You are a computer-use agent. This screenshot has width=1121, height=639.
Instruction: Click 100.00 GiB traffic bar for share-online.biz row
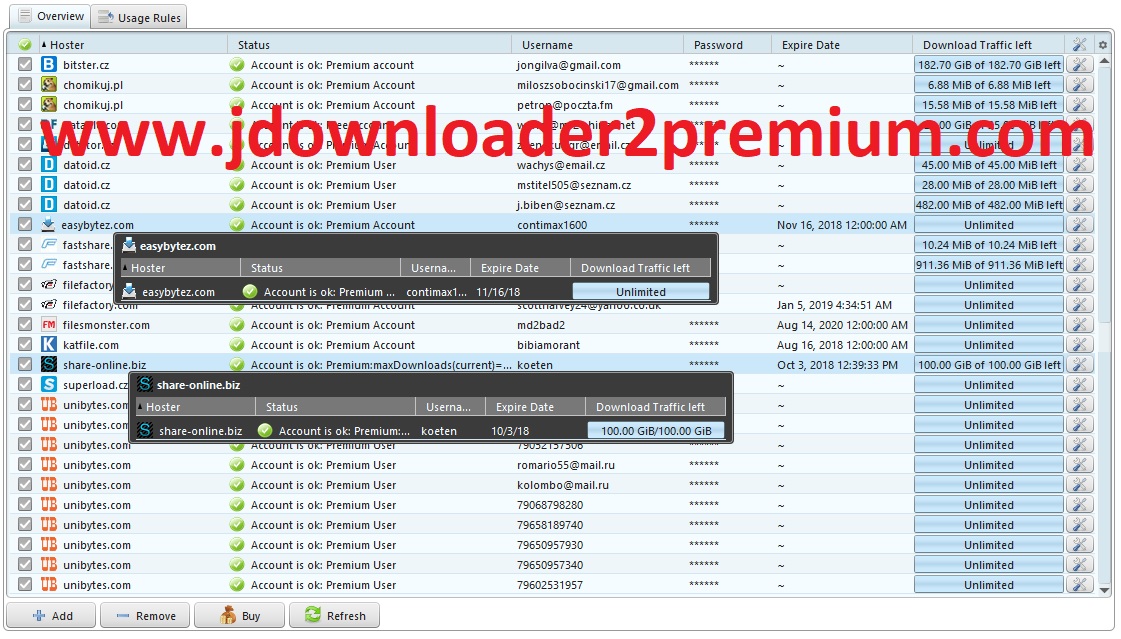click(989, 365)
